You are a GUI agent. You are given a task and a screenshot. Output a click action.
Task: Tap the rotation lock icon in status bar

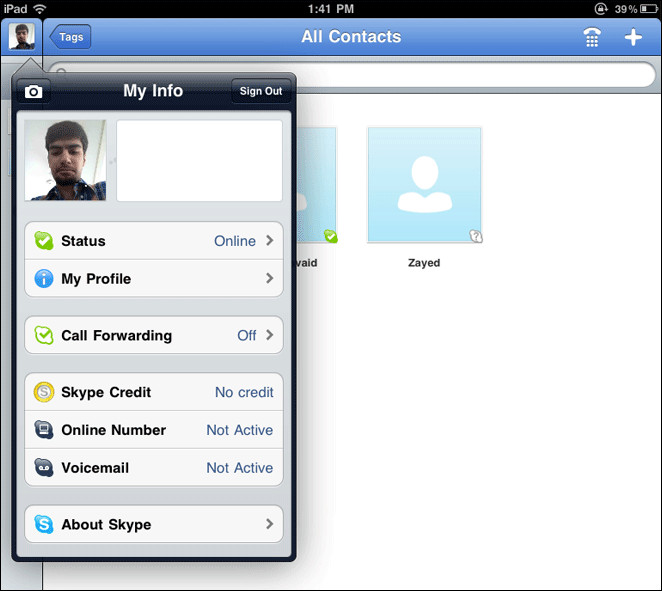(601, 8)
